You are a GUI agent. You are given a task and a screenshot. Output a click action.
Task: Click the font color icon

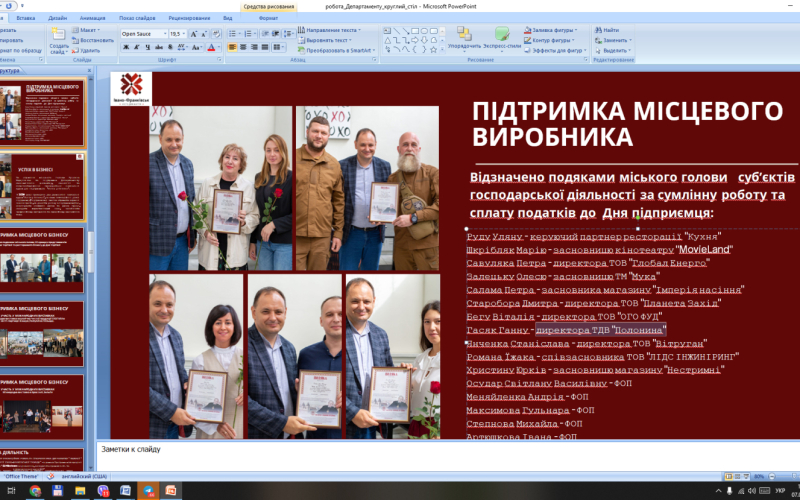tap(211, 47)
